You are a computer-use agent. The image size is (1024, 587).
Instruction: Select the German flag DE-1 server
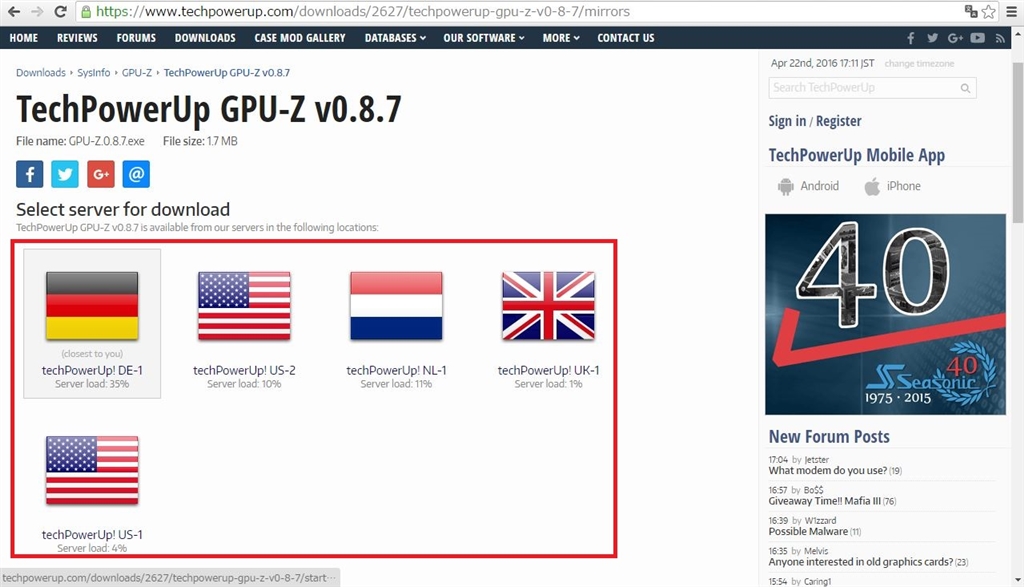click(92, 306)
